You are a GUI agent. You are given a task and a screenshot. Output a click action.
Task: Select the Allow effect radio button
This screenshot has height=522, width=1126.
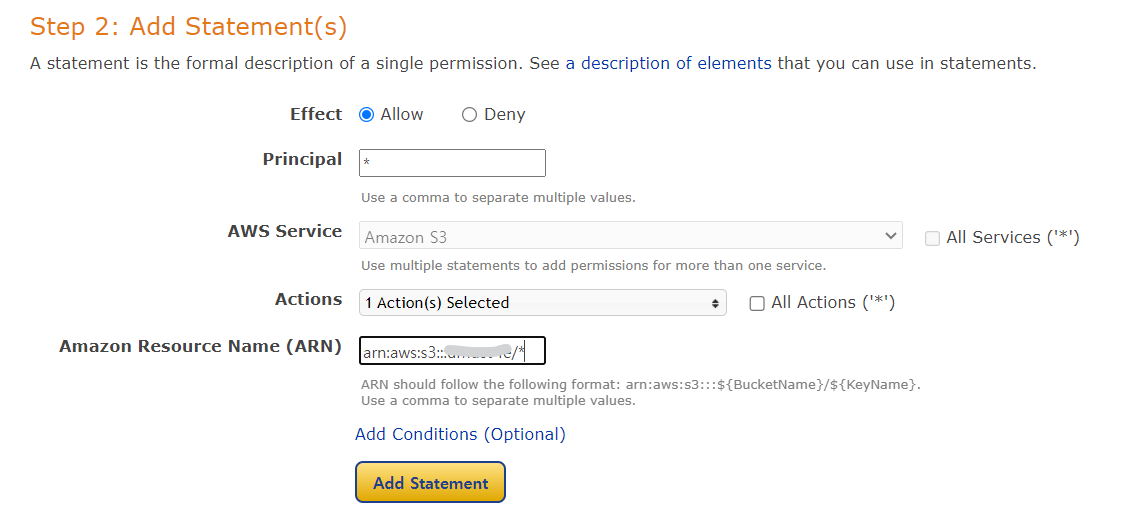(x=366, y=115)
